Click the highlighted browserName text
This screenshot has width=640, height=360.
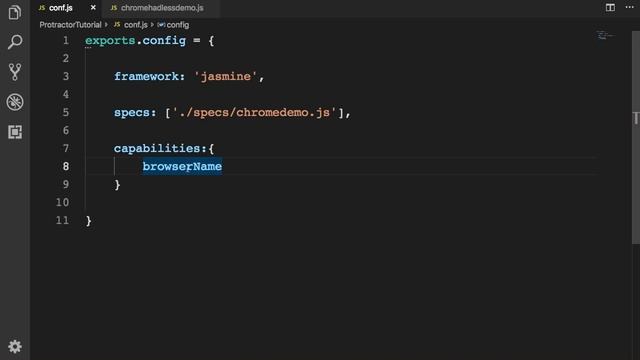coord(182,166)
